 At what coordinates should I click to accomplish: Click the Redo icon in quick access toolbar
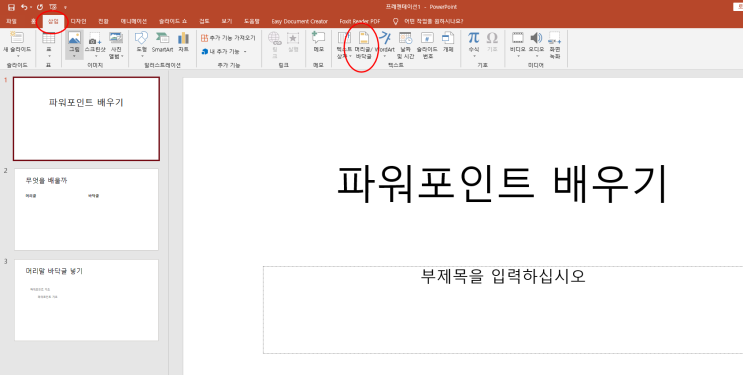coord(40,7)
